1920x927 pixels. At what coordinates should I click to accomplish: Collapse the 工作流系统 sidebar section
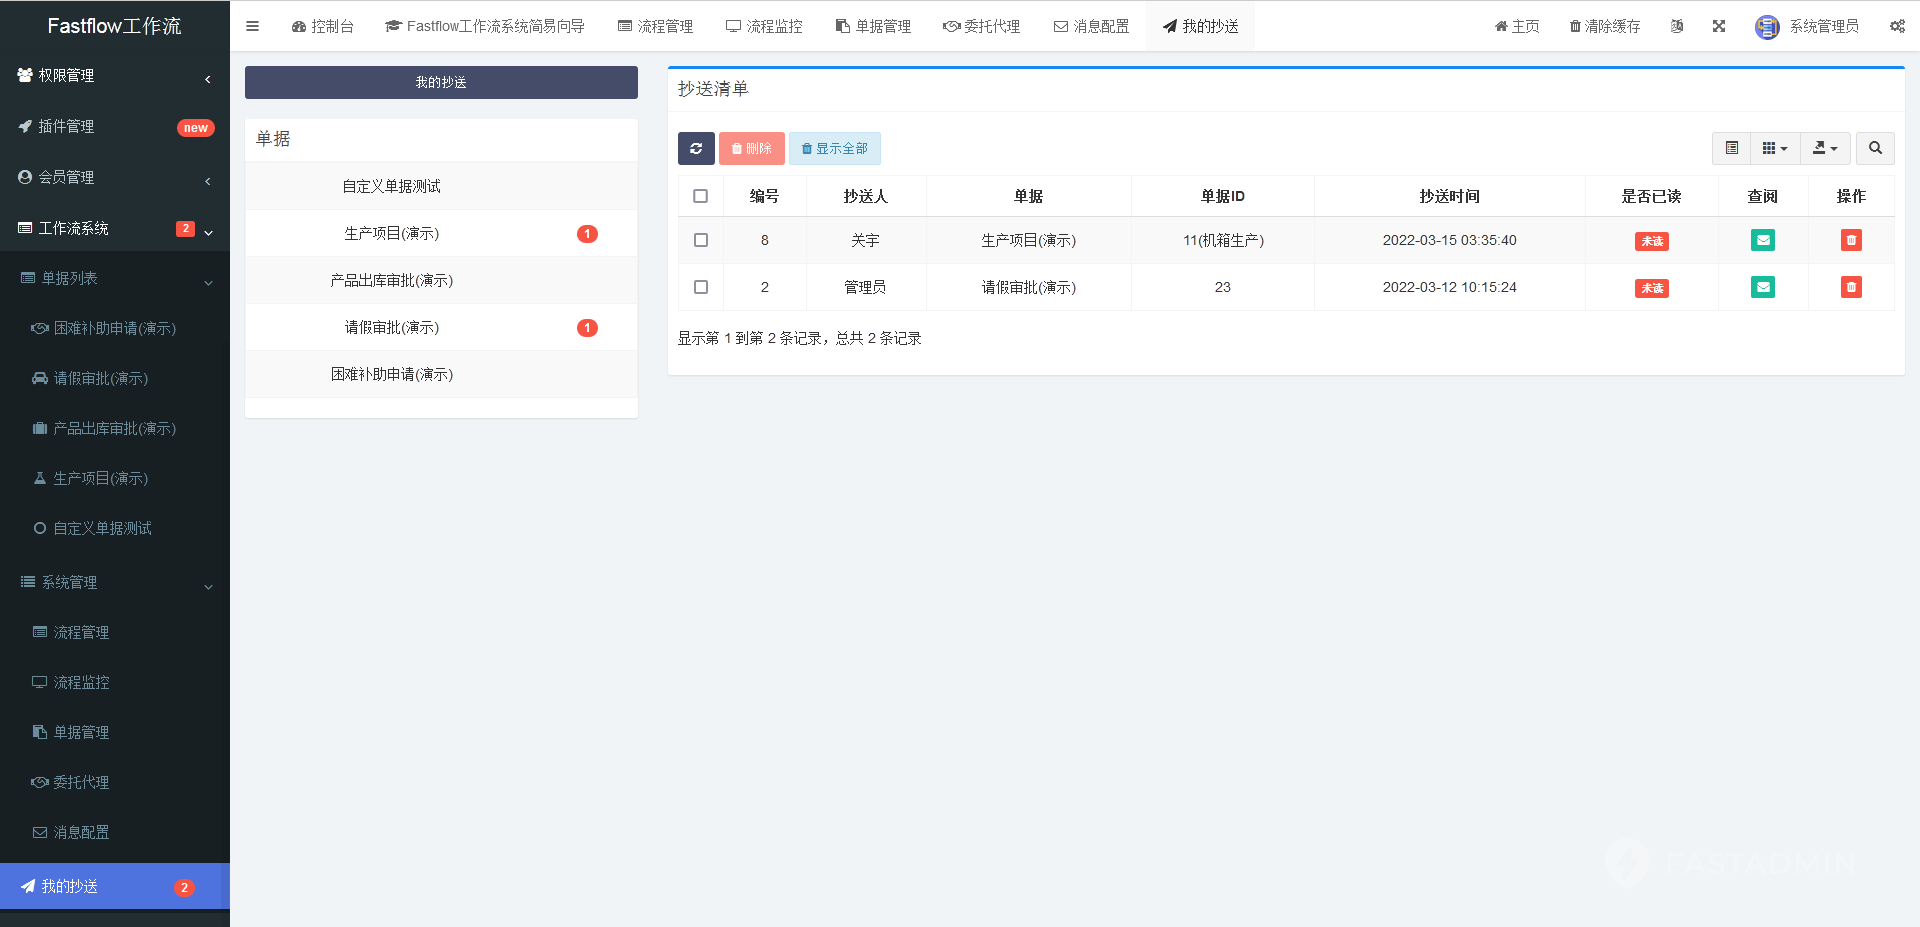pos(115,228)
